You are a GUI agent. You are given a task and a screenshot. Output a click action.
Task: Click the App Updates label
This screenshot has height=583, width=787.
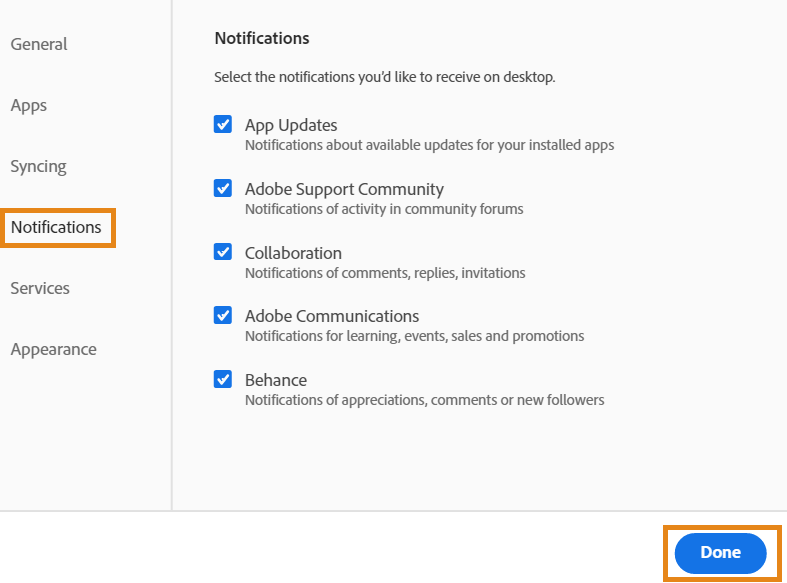(x=291, y=125)
